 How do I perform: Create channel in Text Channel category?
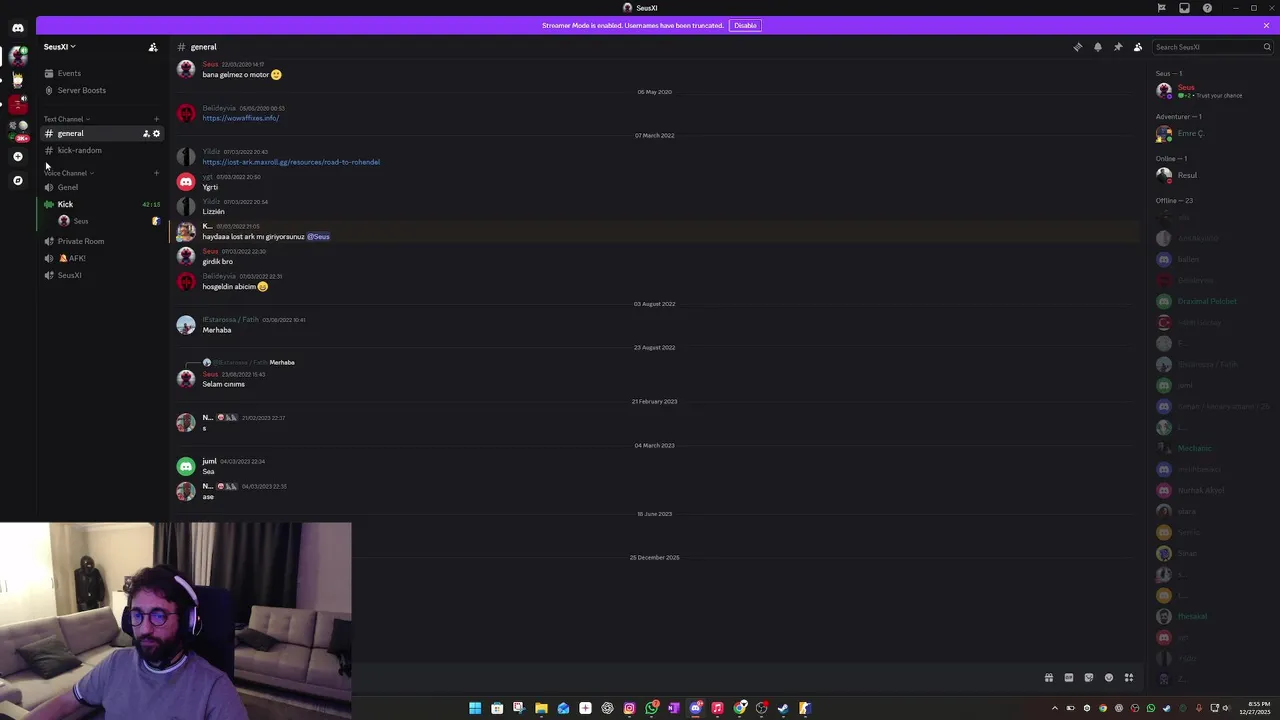(x=156, y=119)
